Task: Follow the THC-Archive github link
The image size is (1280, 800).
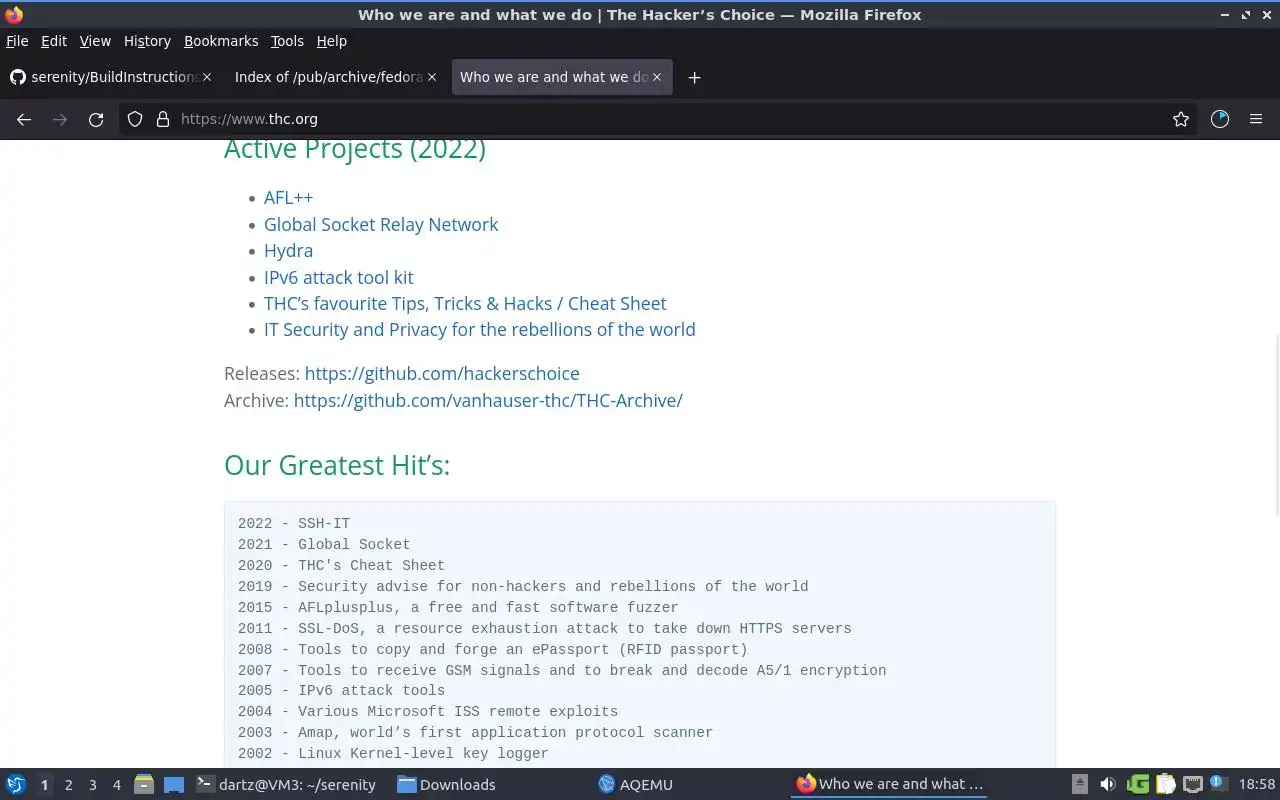Action: tap(488, 400)
